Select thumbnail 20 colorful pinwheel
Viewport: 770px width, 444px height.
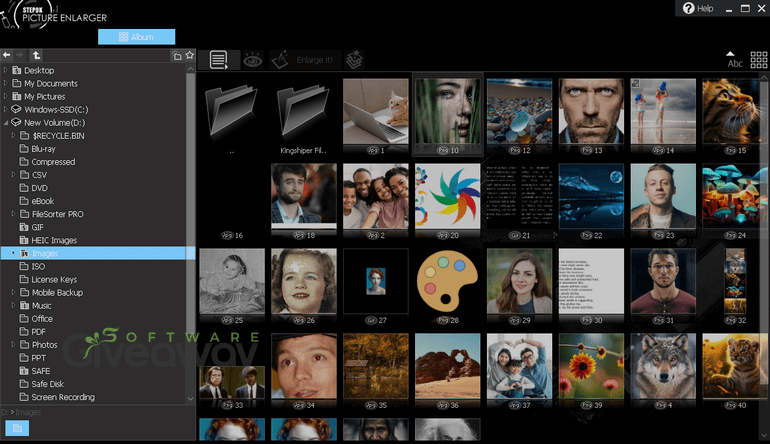pos(447,196)
